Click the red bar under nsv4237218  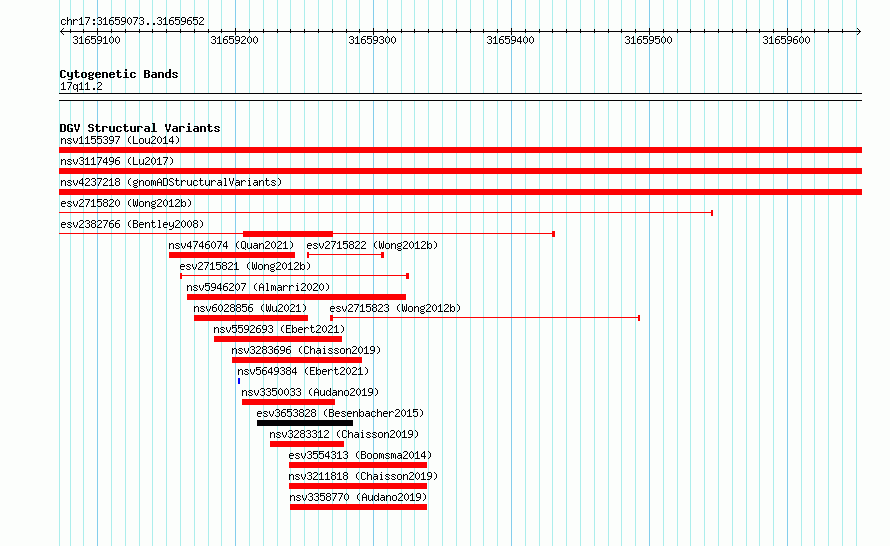pos(460,192)
